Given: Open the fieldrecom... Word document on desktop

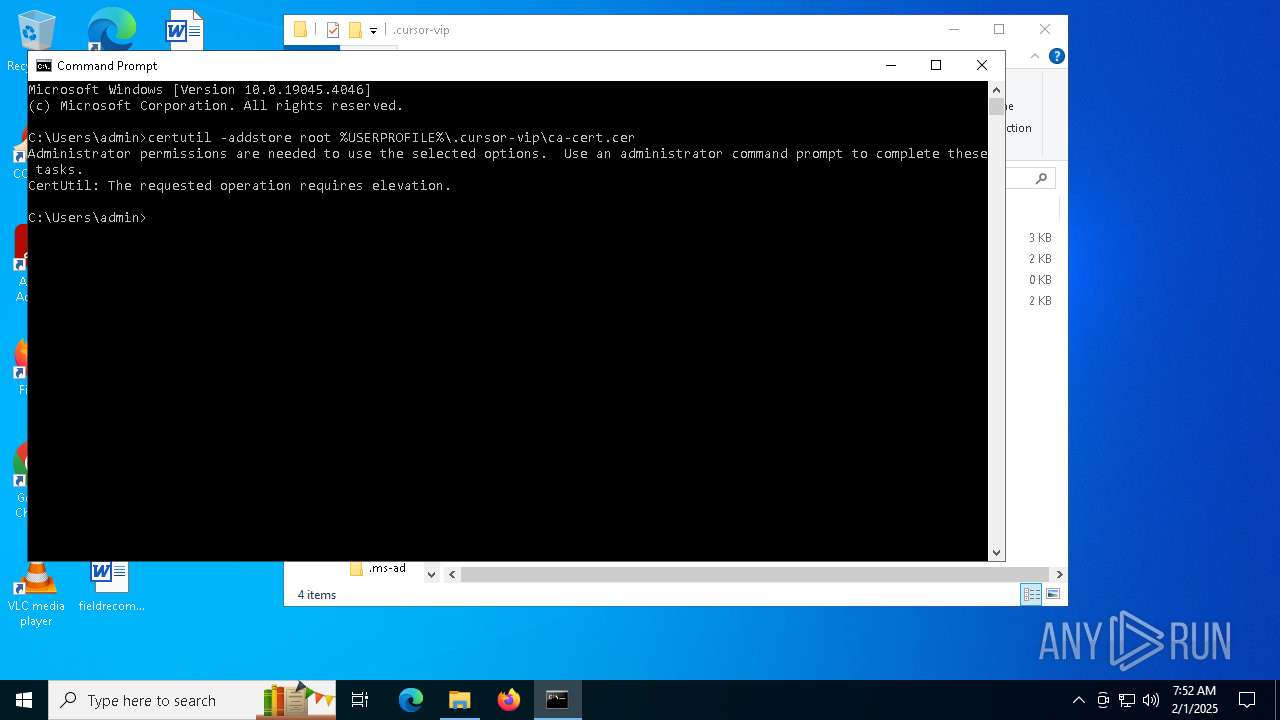Looking at the screenshot, I should click(x=111, y=587).
